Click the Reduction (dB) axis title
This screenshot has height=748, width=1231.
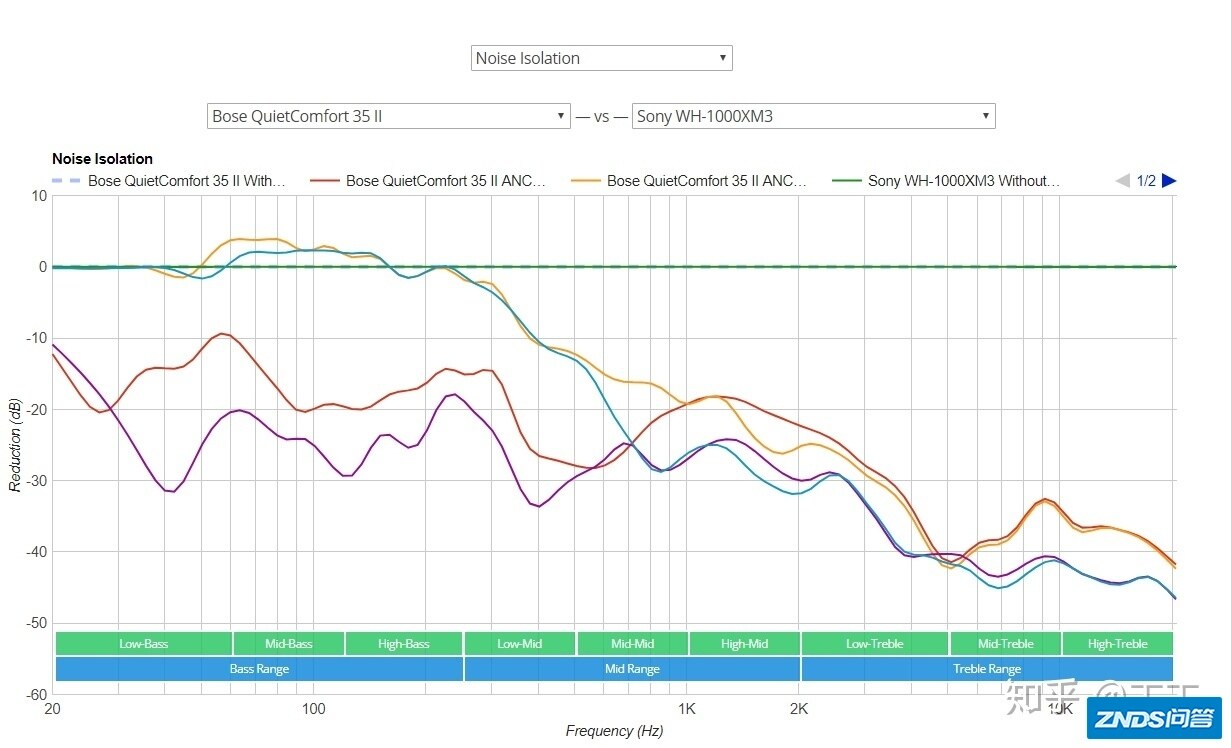click(x=15, y=445)
